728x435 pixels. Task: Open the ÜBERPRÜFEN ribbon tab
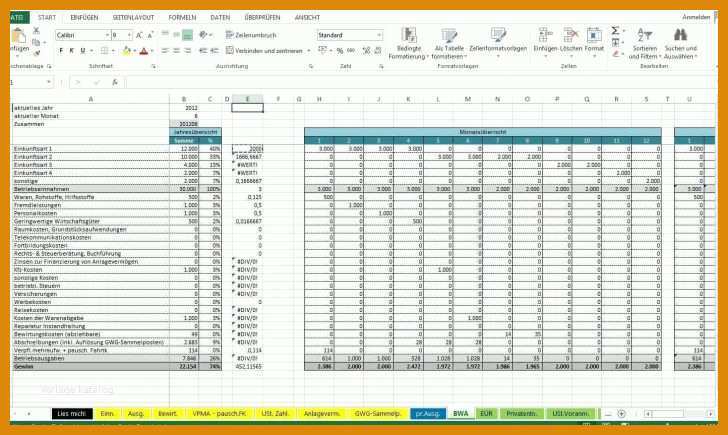pos(262,18)
